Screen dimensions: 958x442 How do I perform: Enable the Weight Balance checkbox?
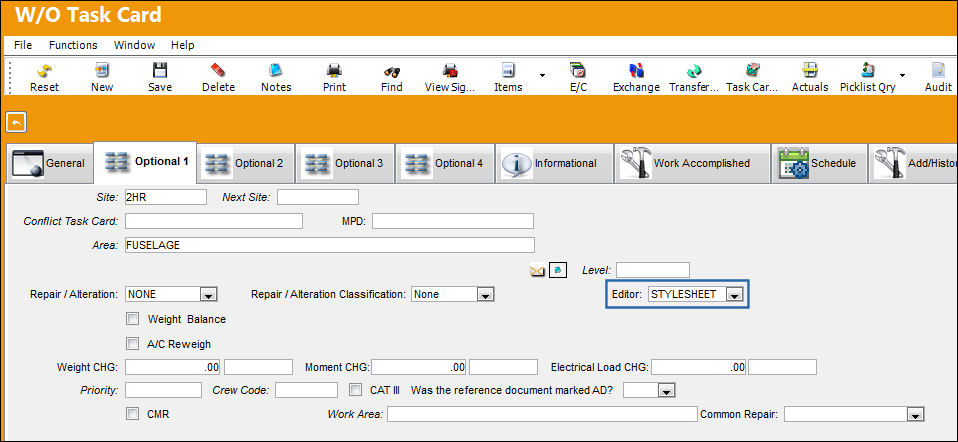(132, 319)
